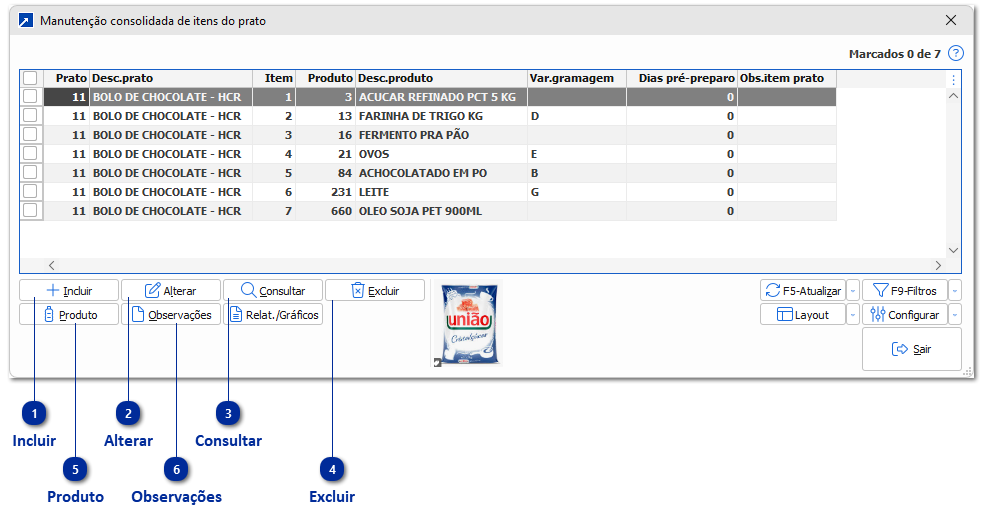Click the União sugar product thumbnail
This screenshot has height=523, width=983.
pos(467,324)
